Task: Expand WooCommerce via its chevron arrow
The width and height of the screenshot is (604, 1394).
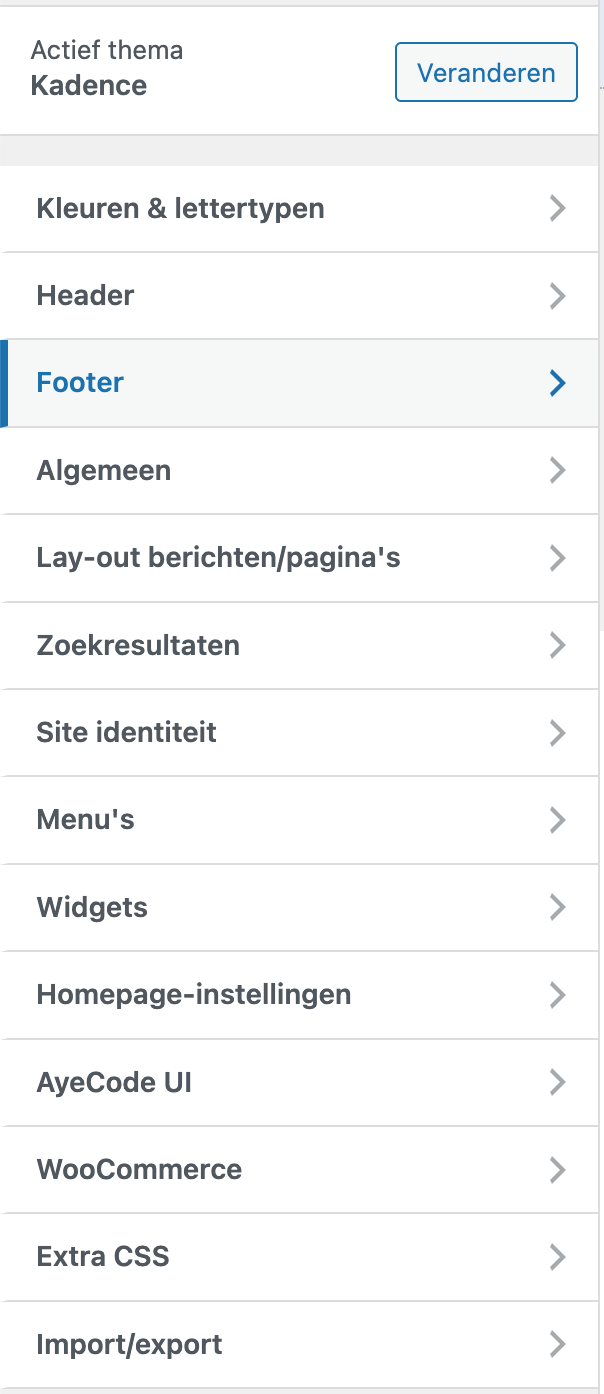Action: [x=557, y=1169]
